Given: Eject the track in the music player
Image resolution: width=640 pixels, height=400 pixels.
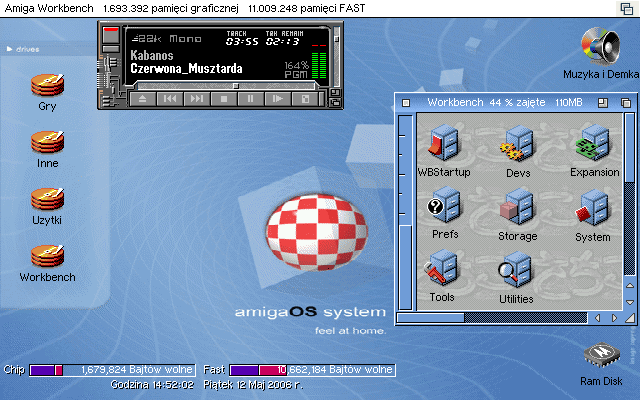Looking at the screenshot, I should point(142,99).
